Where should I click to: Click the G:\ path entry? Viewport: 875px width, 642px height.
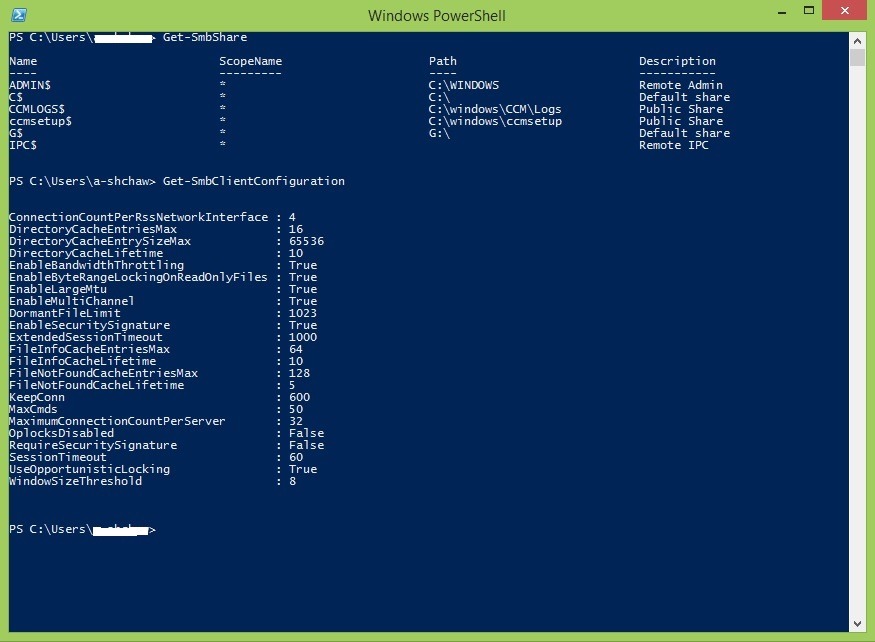click(x=439, y=133)
